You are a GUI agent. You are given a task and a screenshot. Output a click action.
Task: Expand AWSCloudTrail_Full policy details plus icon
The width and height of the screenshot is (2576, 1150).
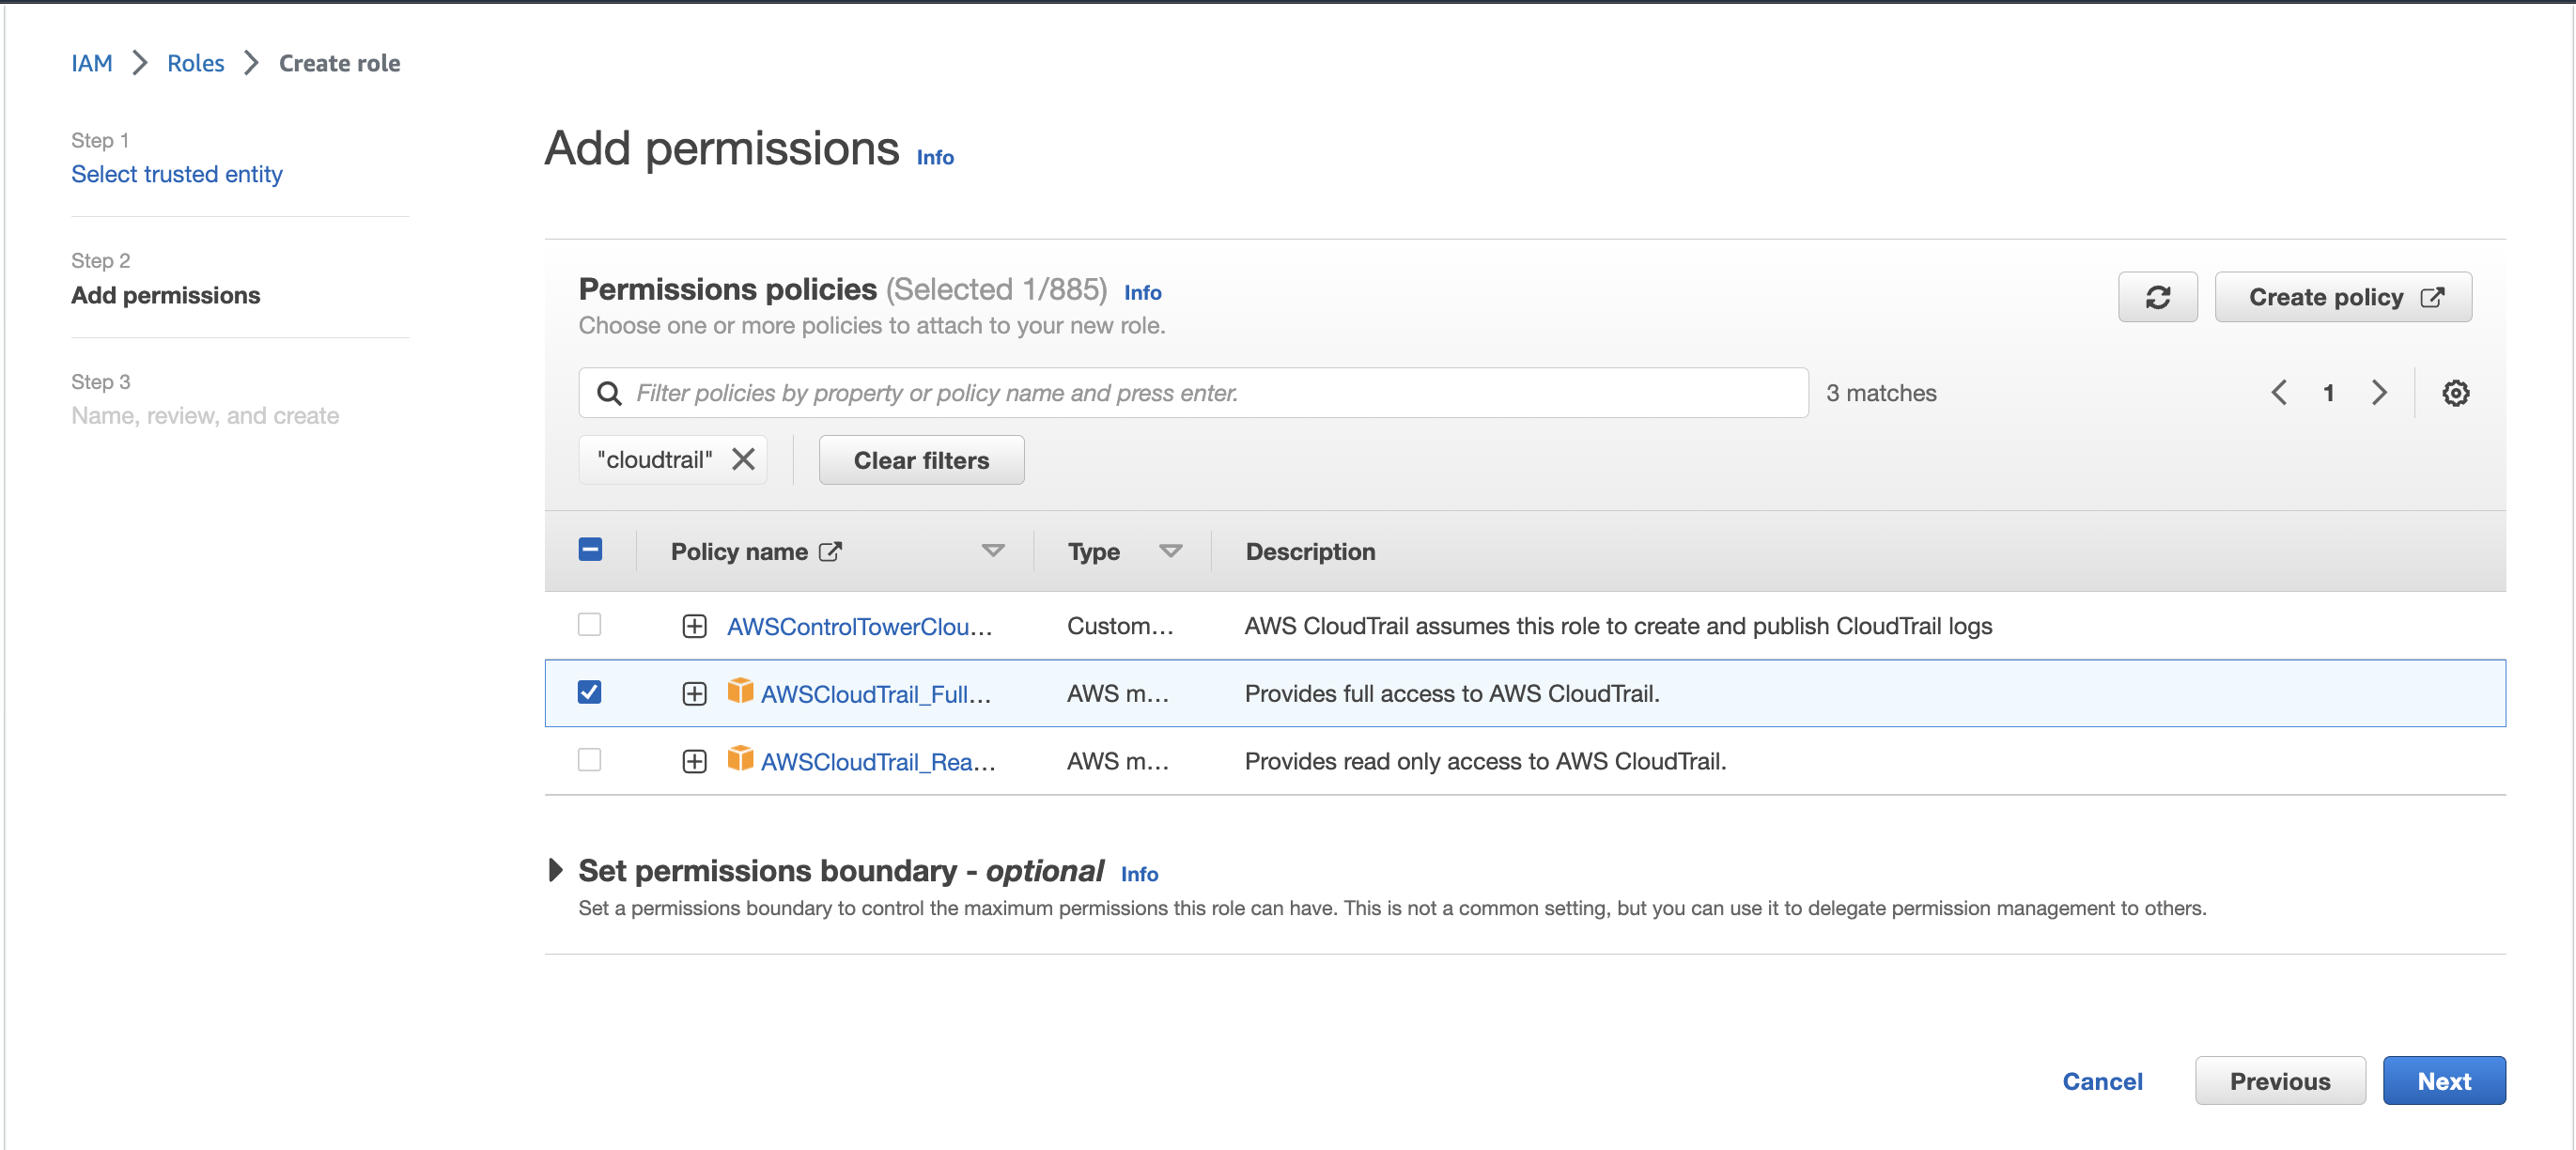(694, 694)
